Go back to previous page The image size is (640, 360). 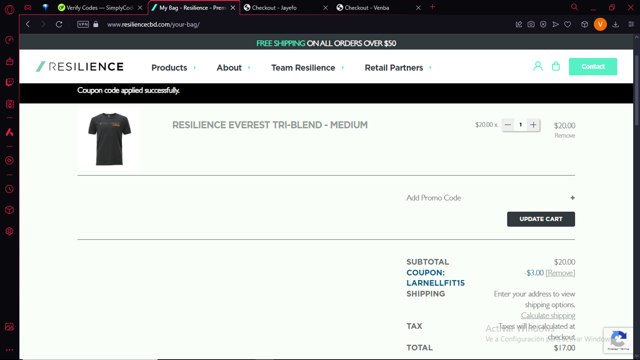28,24
